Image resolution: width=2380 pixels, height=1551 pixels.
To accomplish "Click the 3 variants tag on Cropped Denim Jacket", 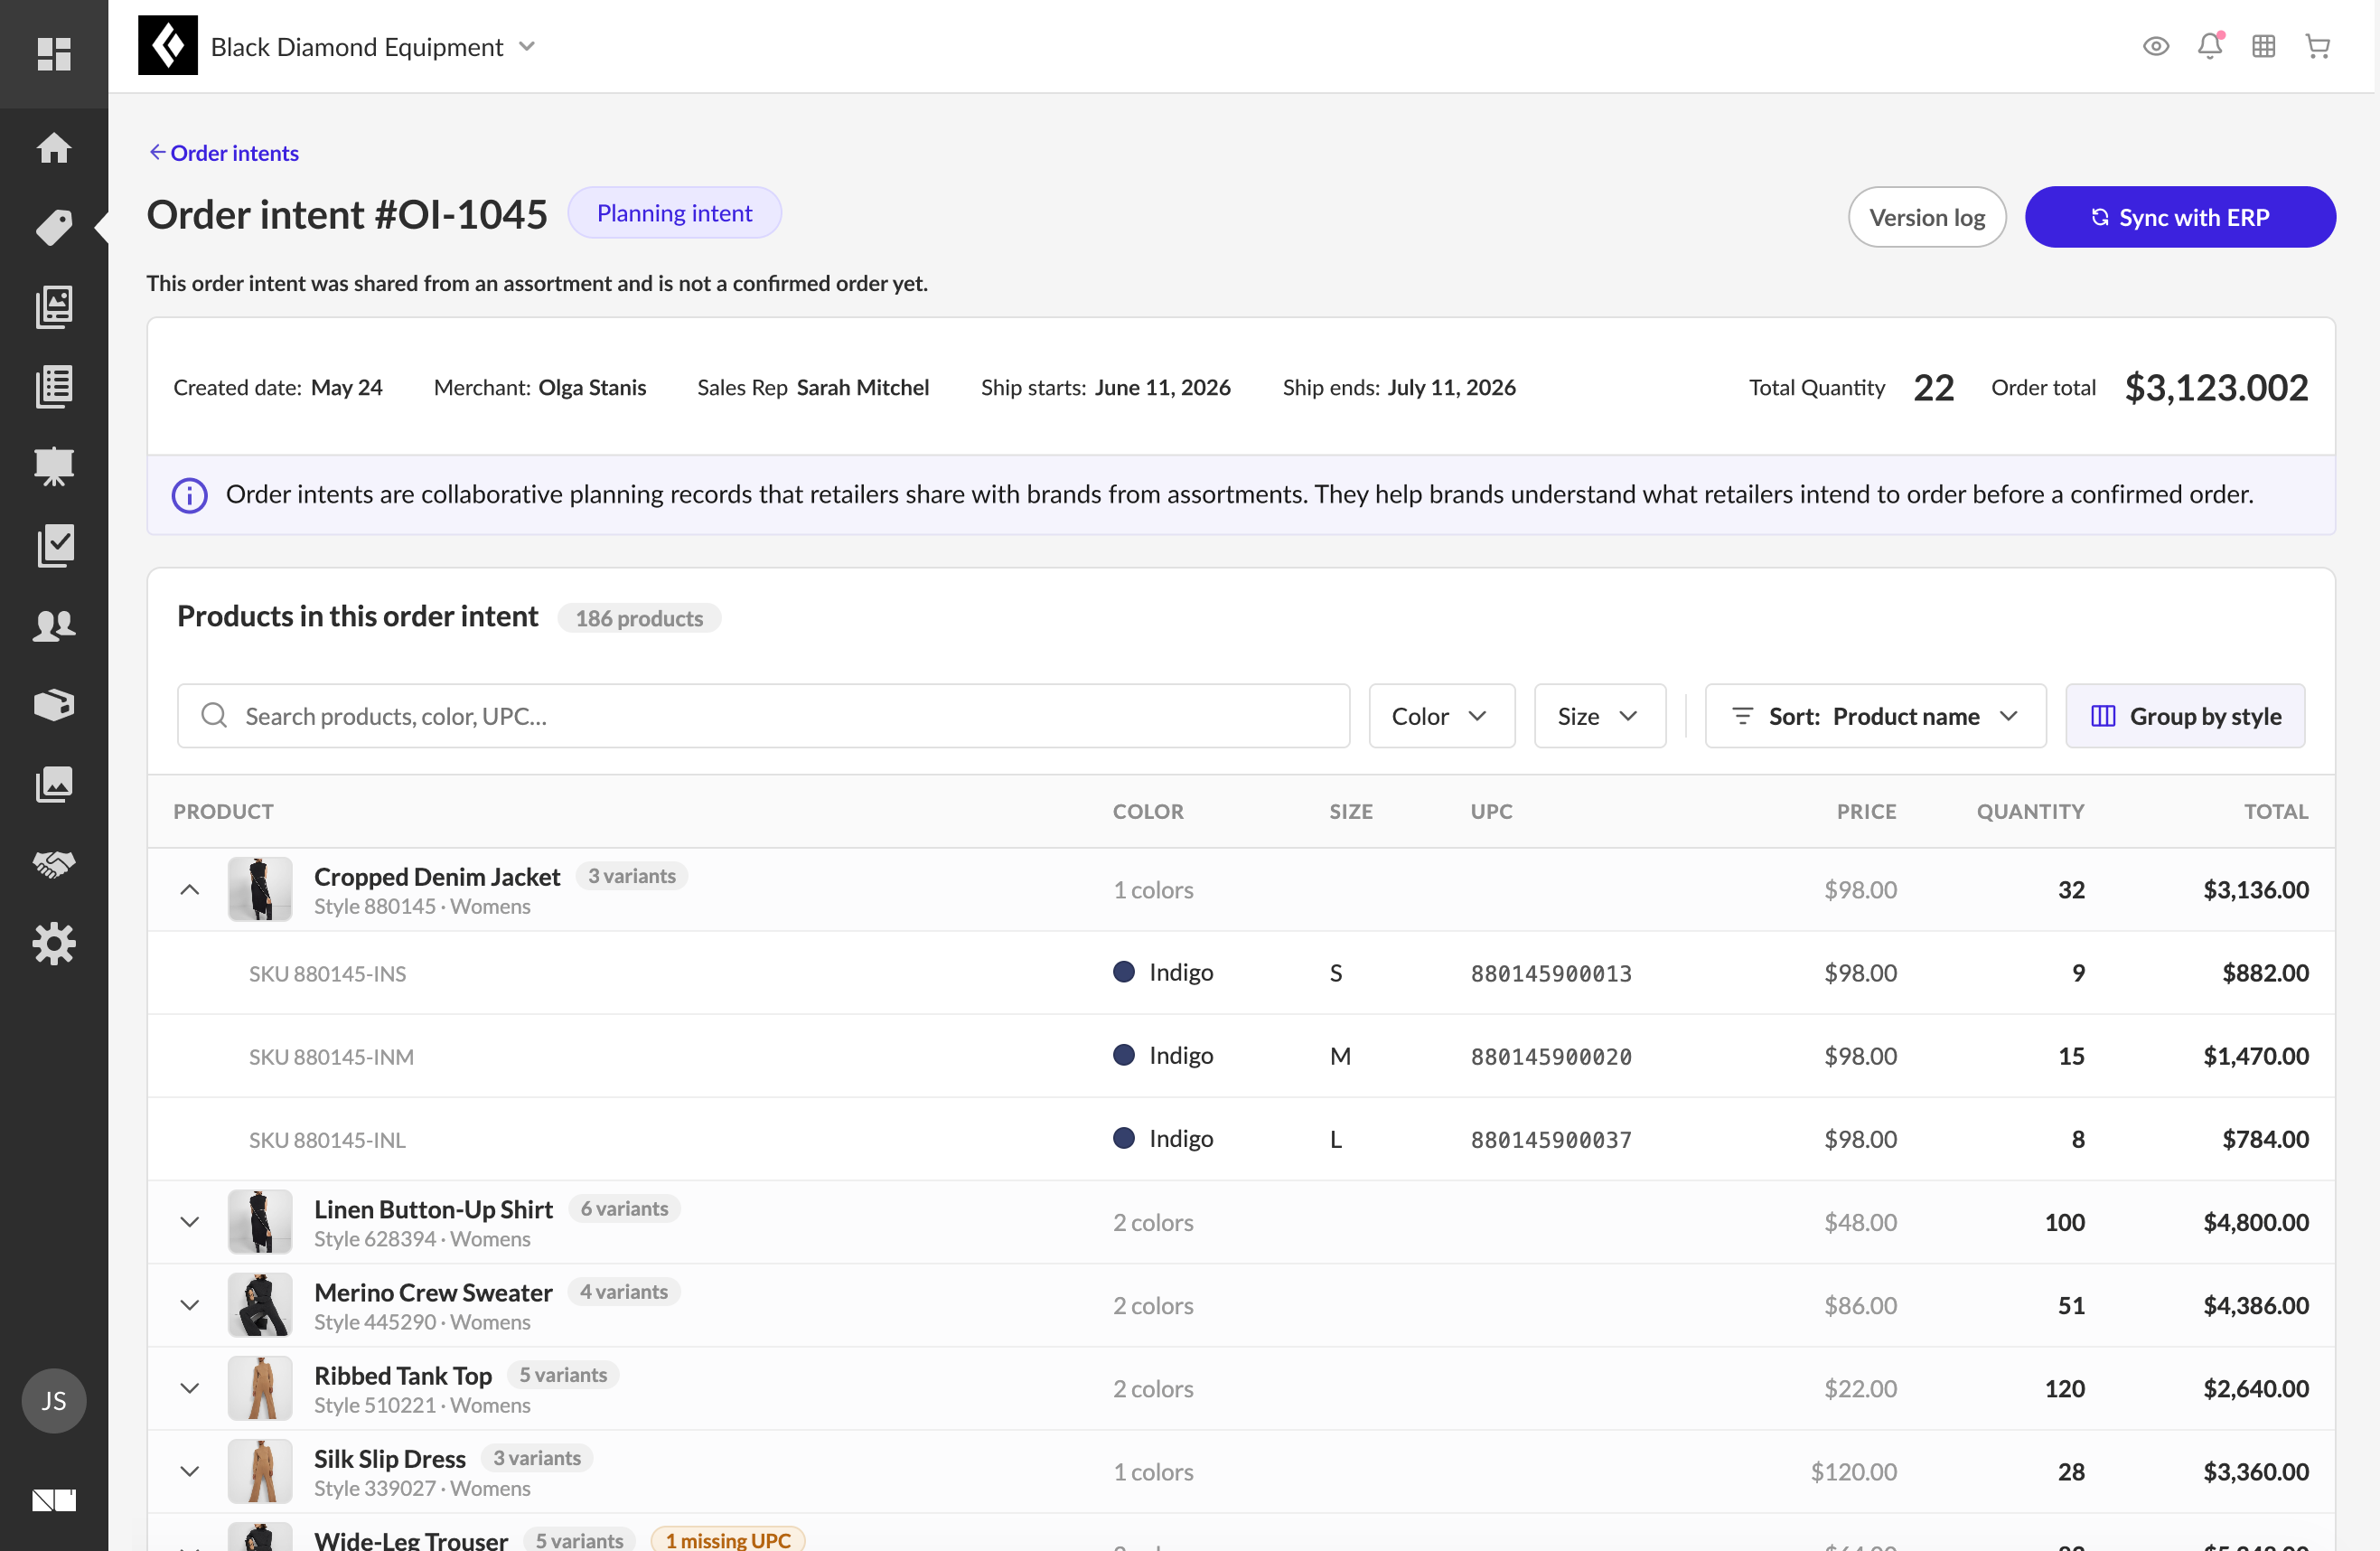I will tap(631, 876).
